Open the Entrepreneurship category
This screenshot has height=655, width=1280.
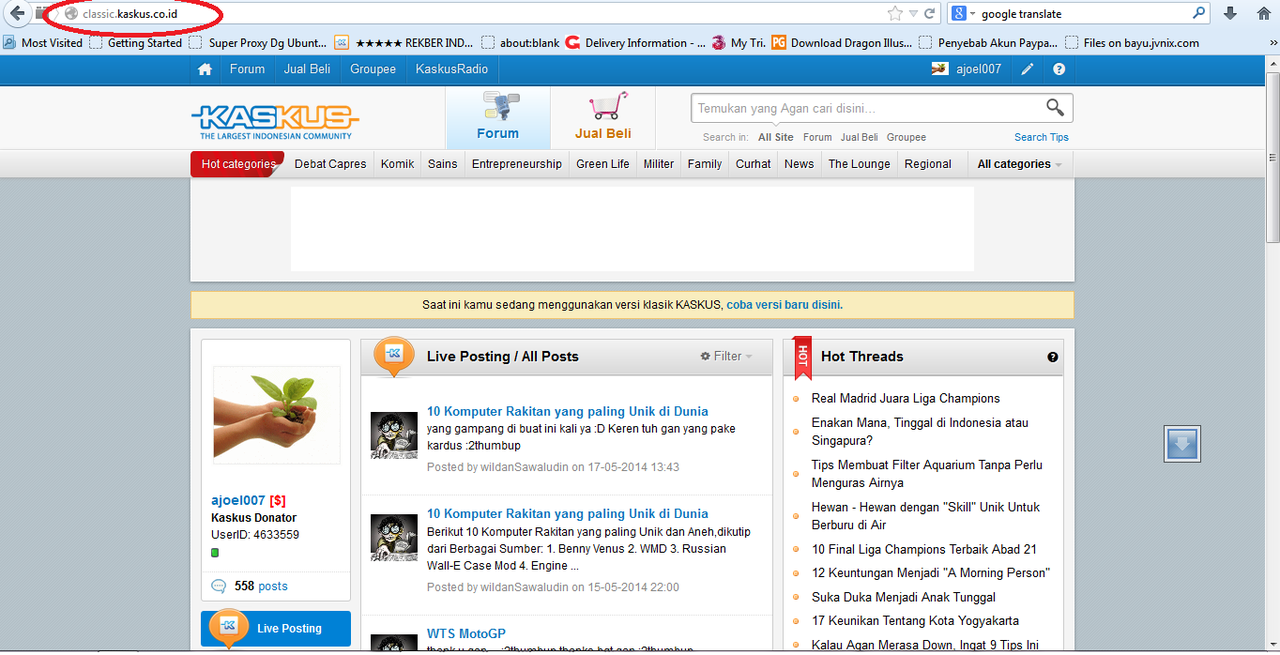coord(517,164)
